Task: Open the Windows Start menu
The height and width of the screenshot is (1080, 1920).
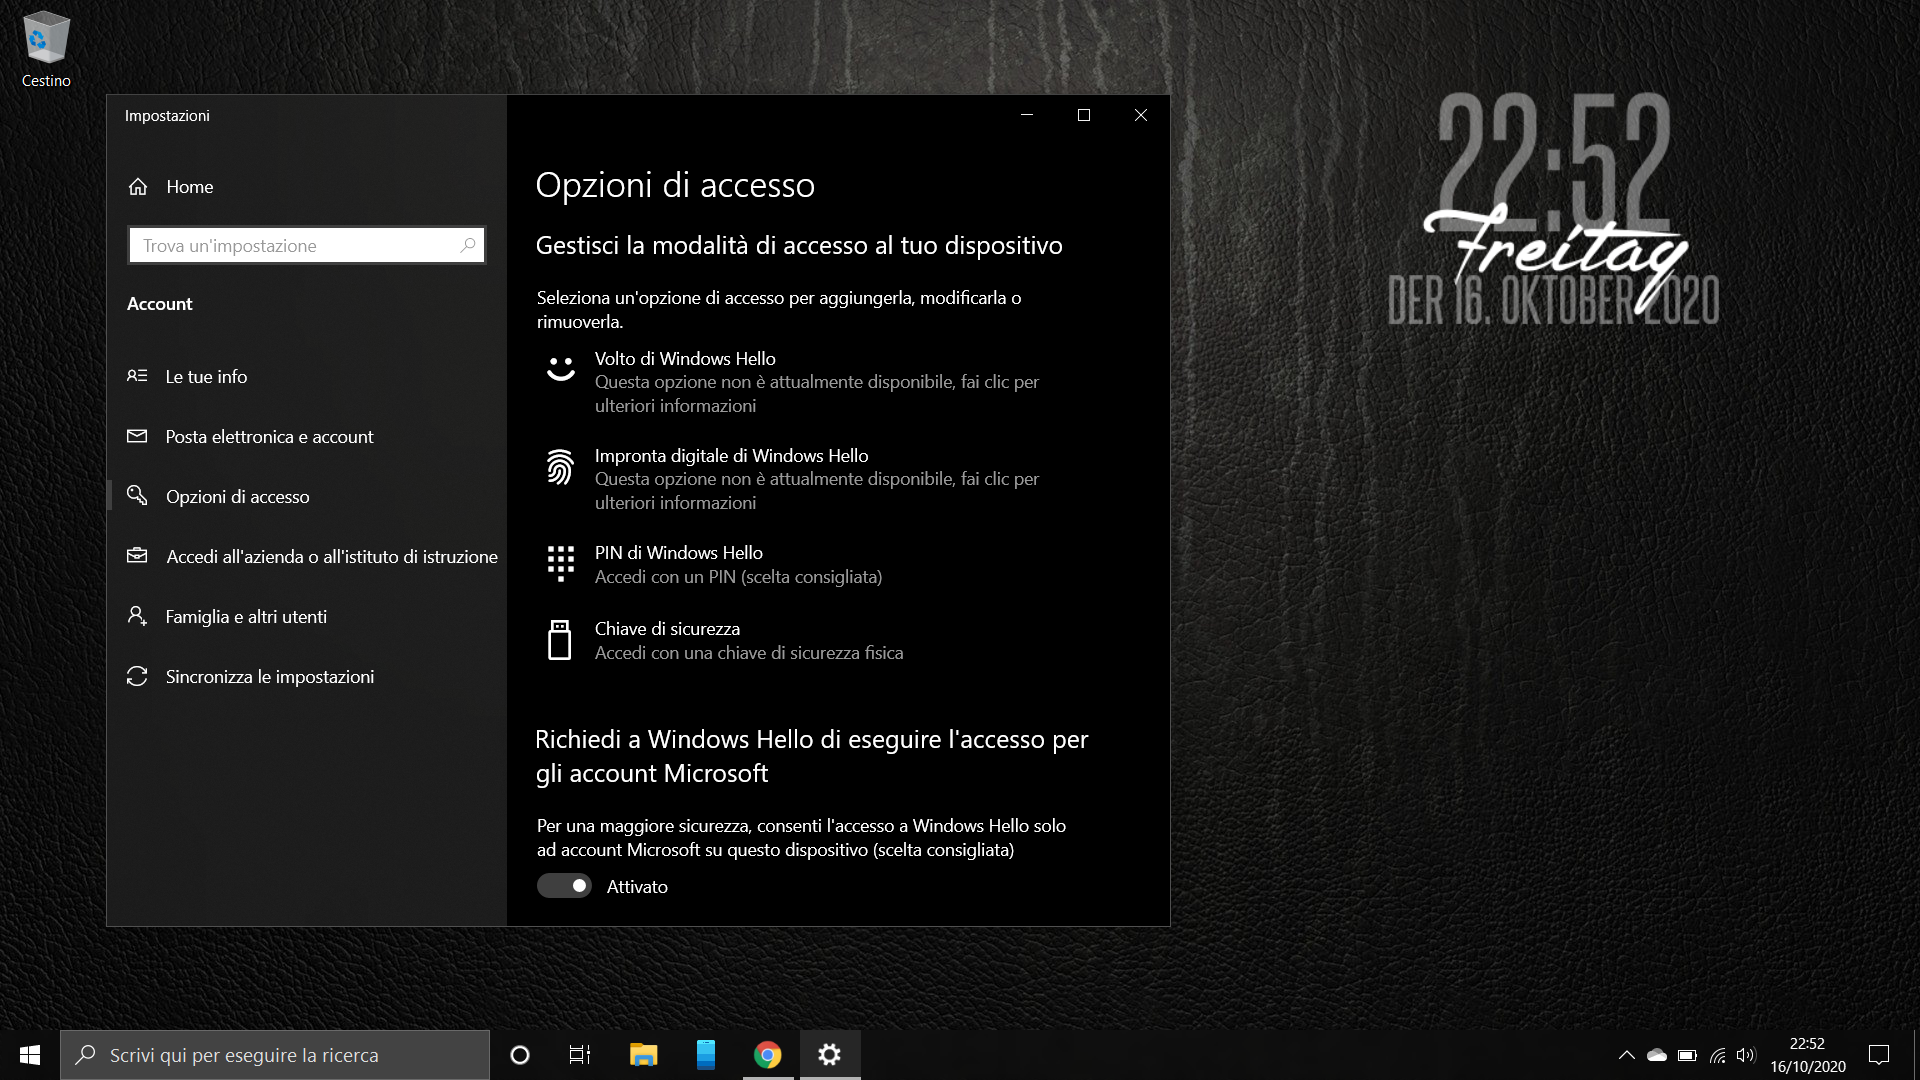Action: [x=30, y=1055]
